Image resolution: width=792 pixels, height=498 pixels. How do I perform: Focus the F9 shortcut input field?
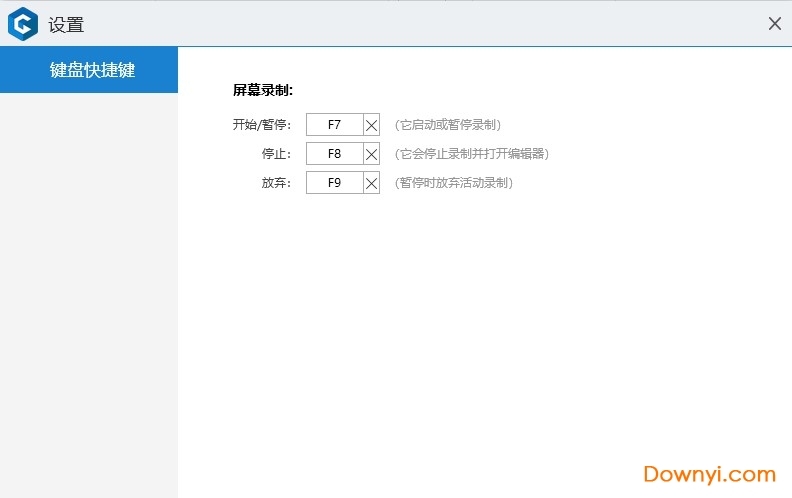click(x=334, y=183)
